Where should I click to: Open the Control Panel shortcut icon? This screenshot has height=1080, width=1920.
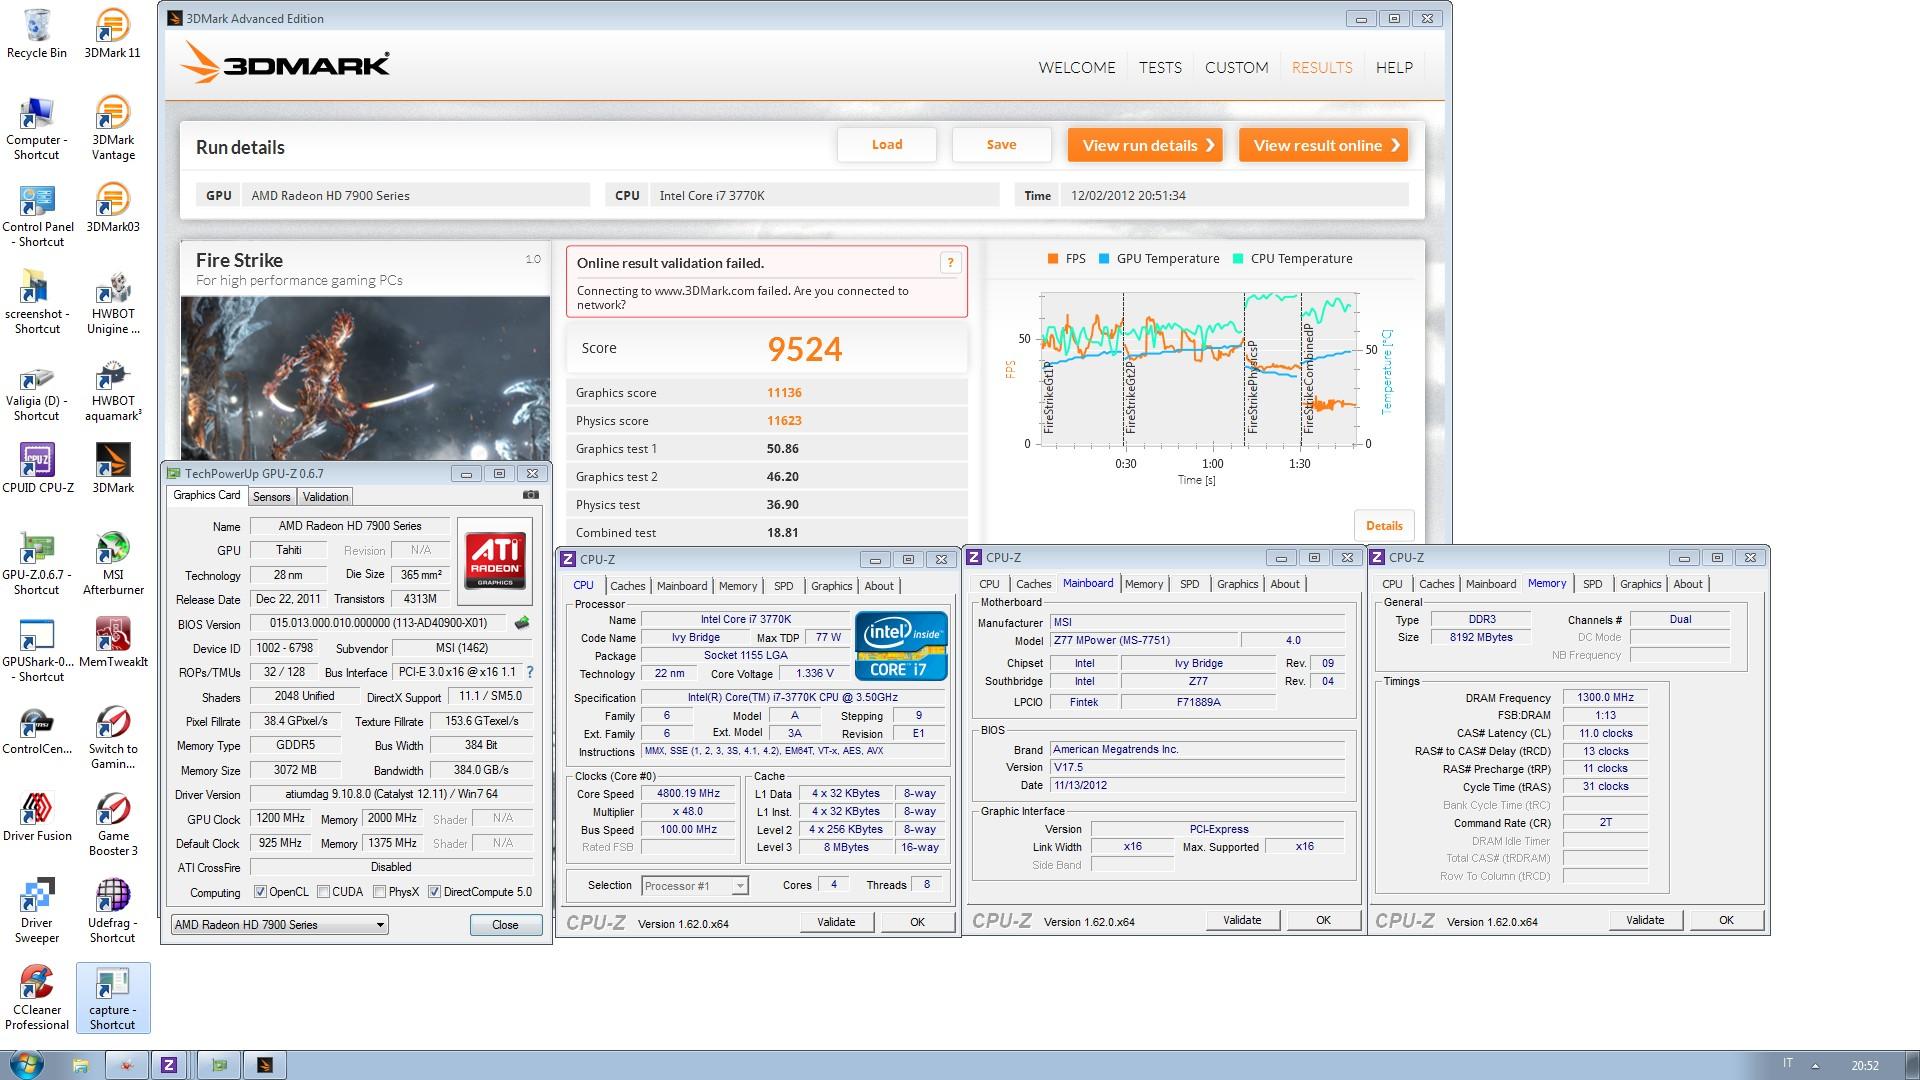37,215
